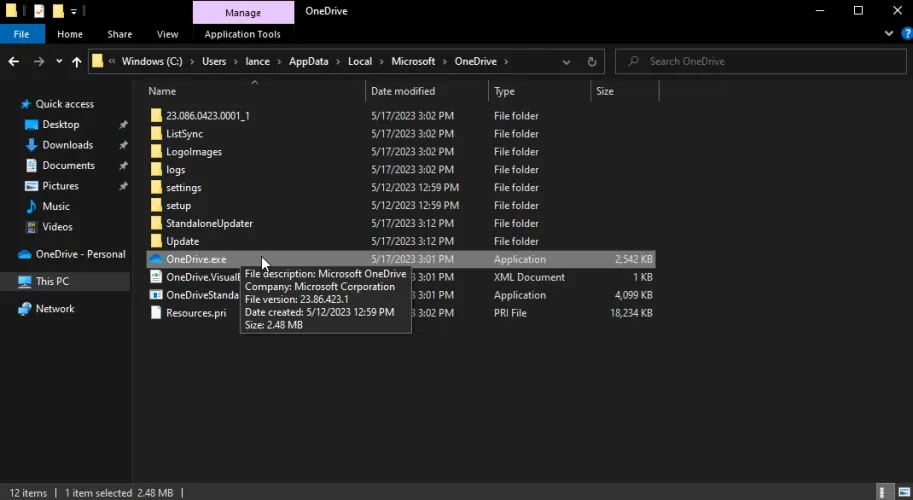913x500 pixels.
Task: Sort files by the Date modified column
Action: 403,91
